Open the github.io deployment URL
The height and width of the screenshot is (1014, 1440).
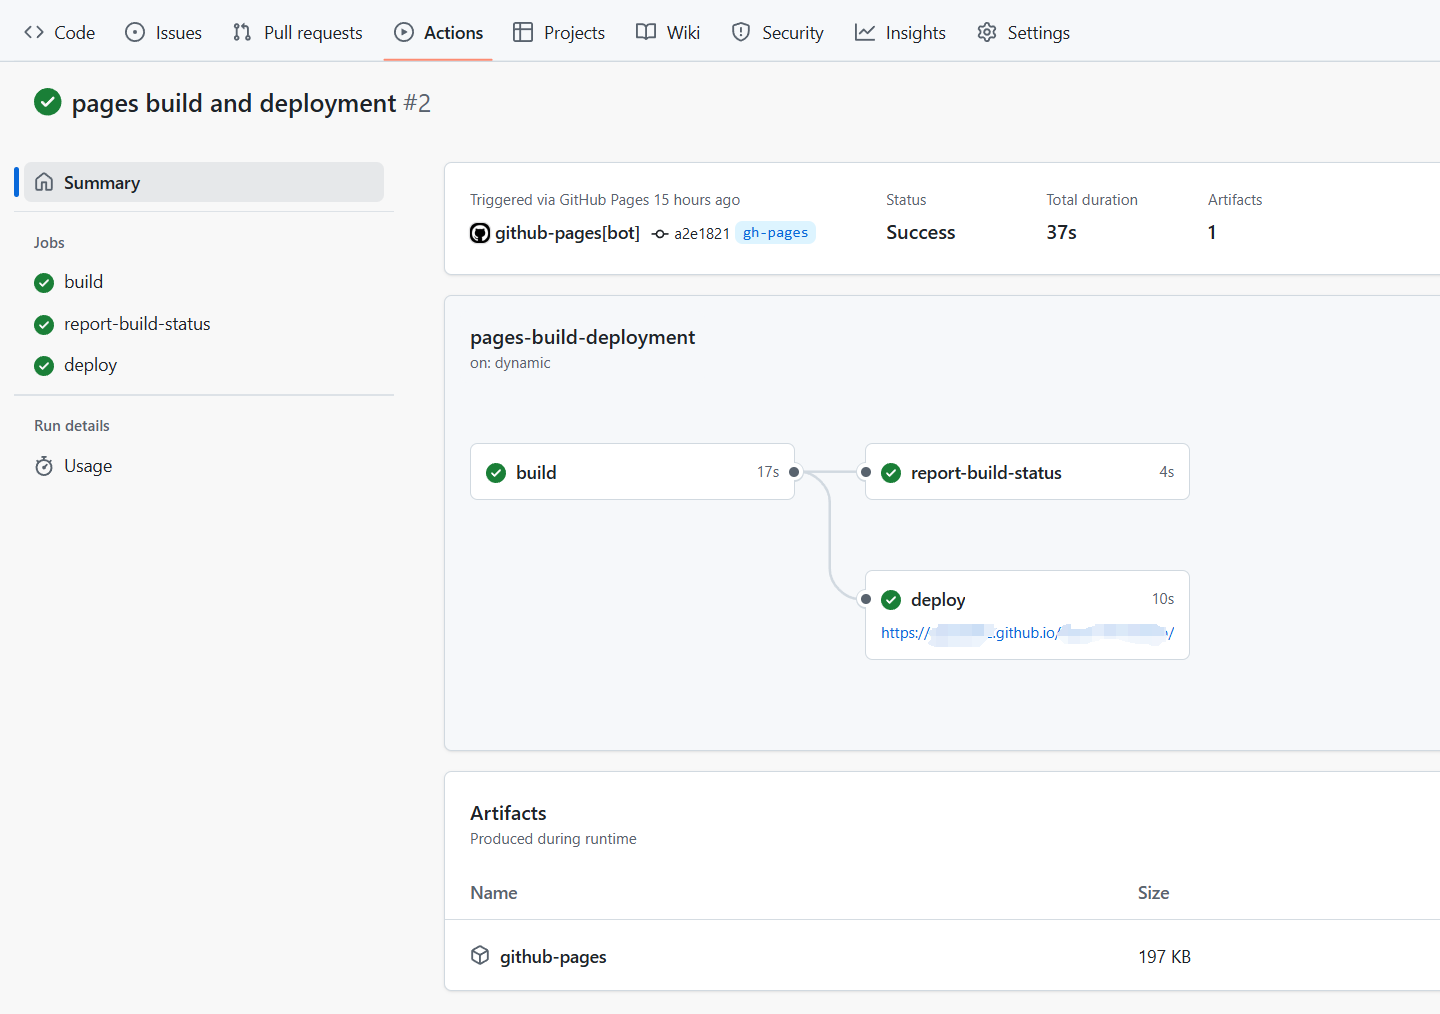pos(1027,633)
